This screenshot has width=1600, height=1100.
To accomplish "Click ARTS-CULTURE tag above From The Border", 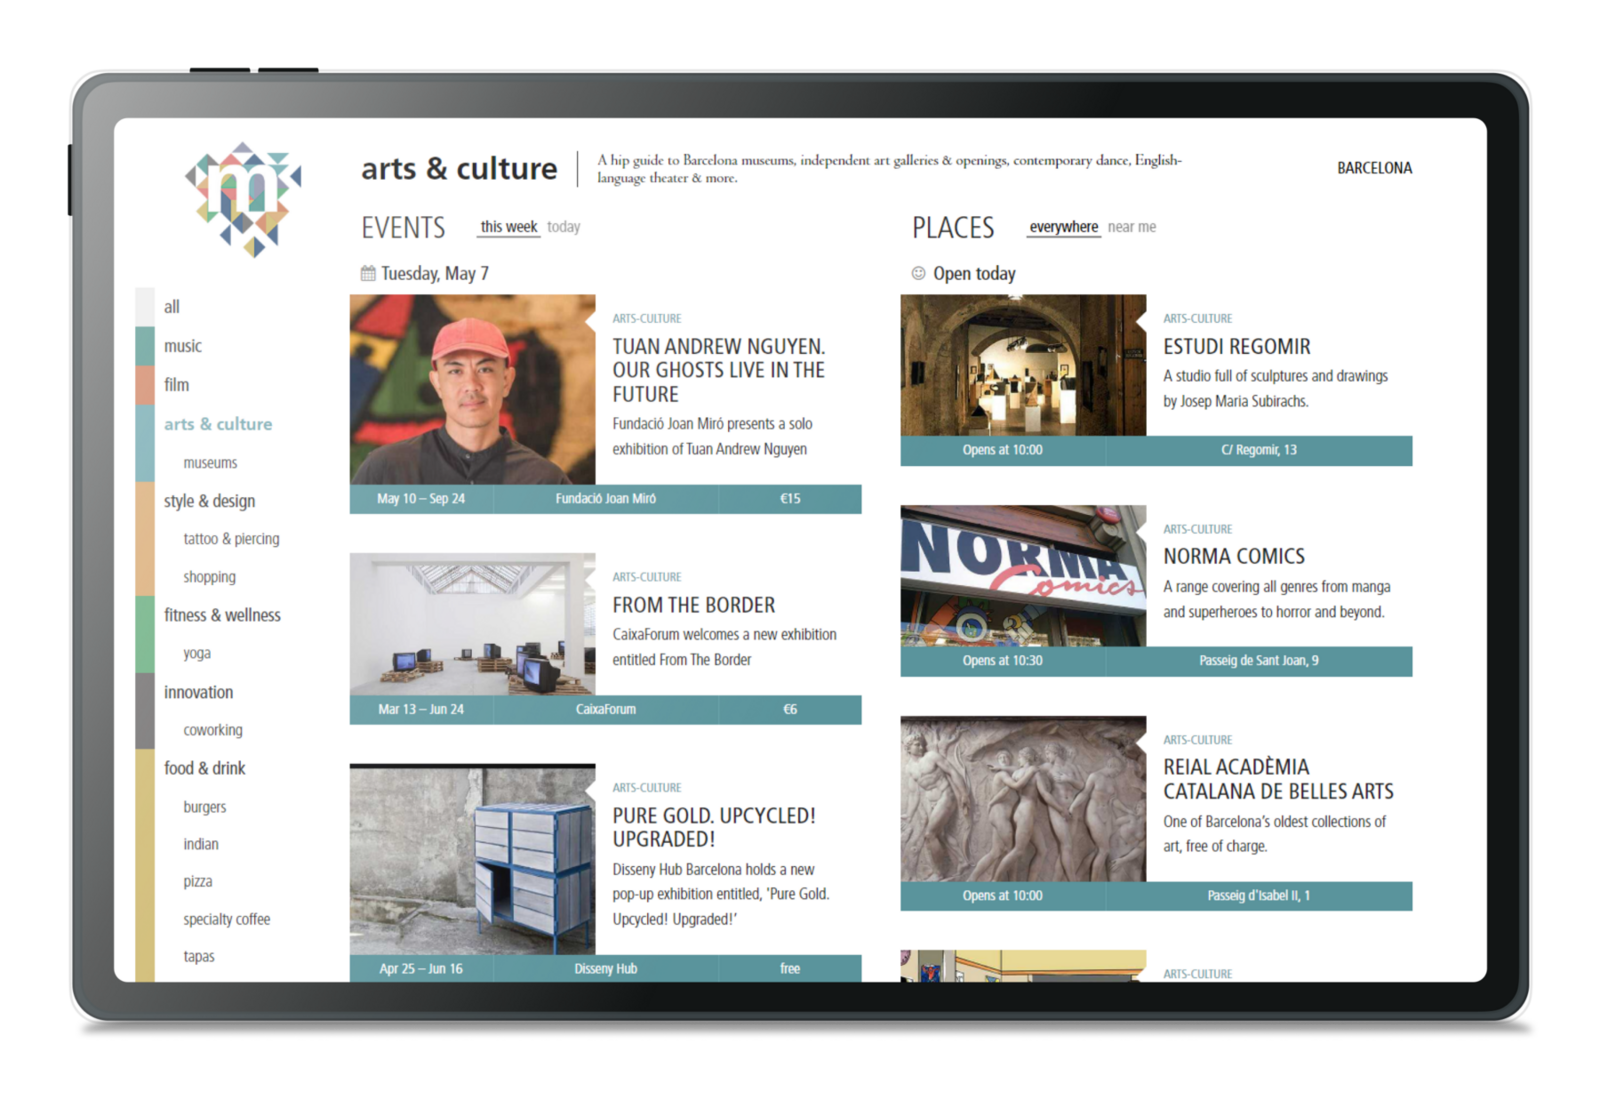I will [x=647, y=577].
